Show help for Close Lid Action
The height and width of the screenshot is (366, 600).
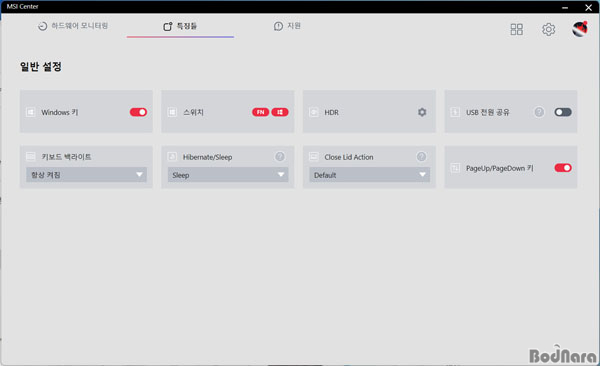[421, 157]
